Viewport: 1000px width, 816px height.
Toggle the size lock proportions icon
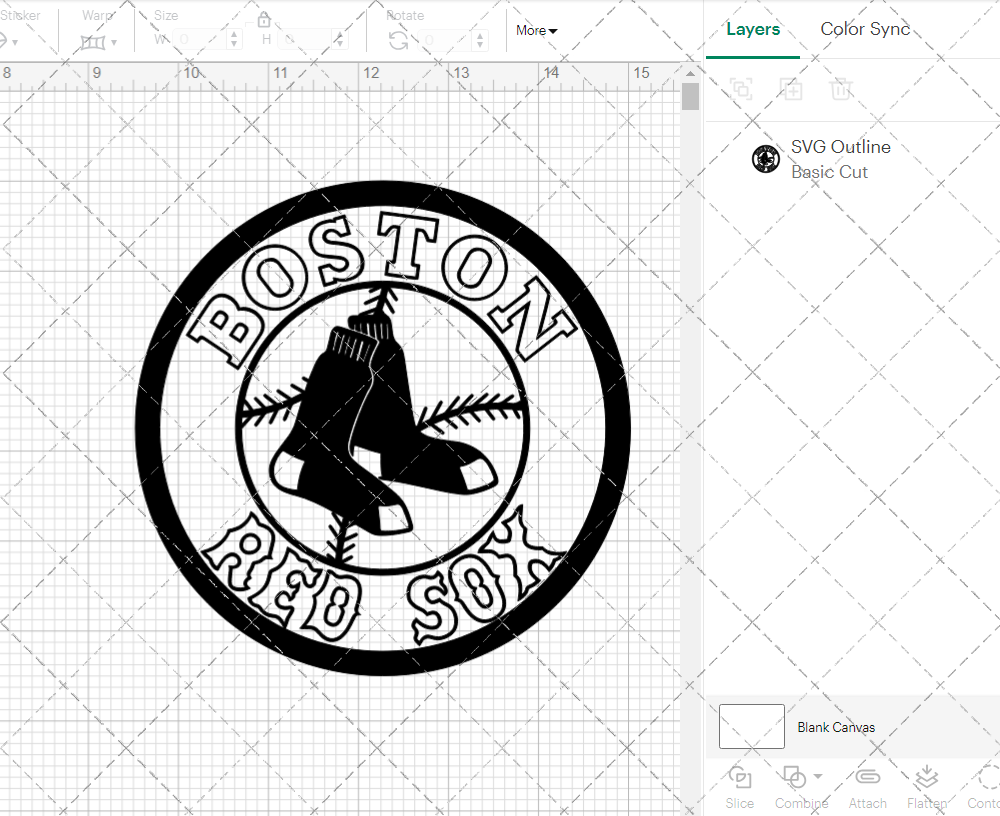(x=263, y=19)
